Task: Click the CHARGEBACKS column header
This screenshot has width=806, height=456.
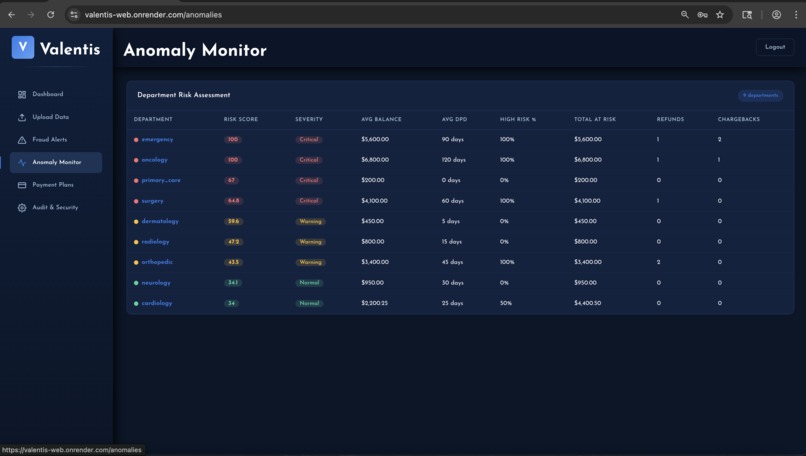Action: coord(739,119)
